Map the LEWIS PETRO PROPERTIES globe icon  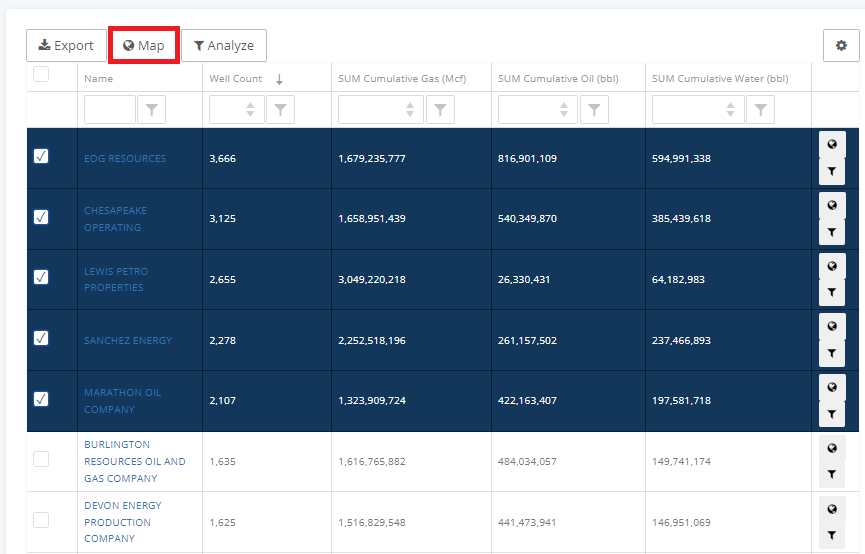tap(832, 266)
